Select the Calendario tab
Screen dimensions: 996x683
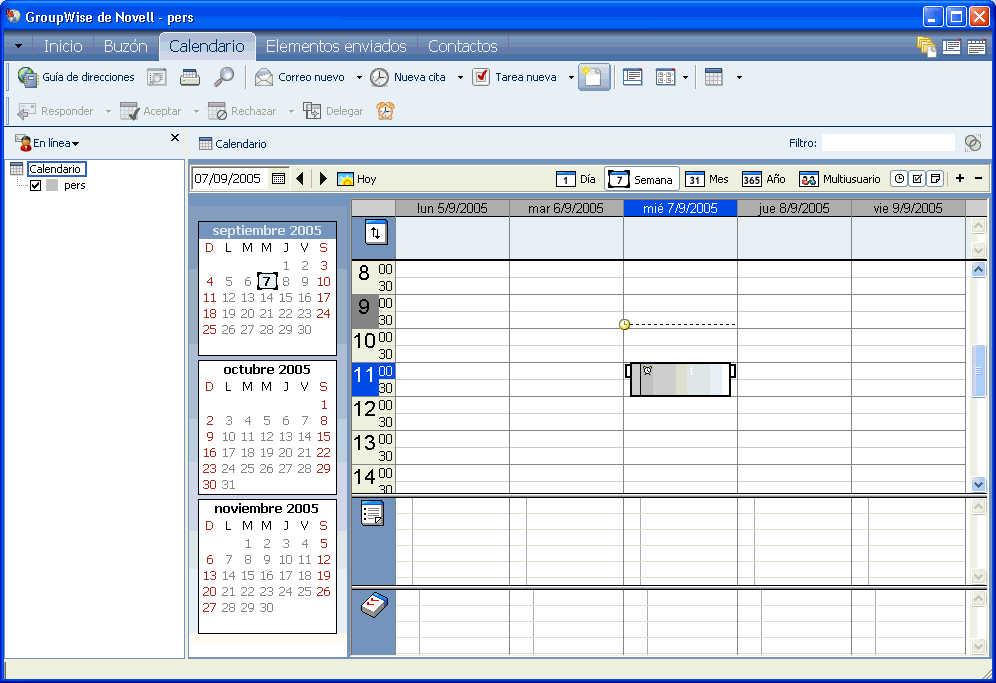(206, 46)
